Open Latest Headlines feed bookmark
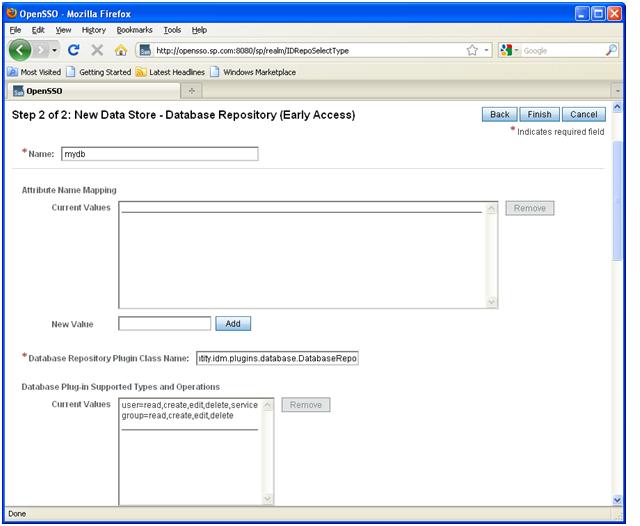 [170, 72]
